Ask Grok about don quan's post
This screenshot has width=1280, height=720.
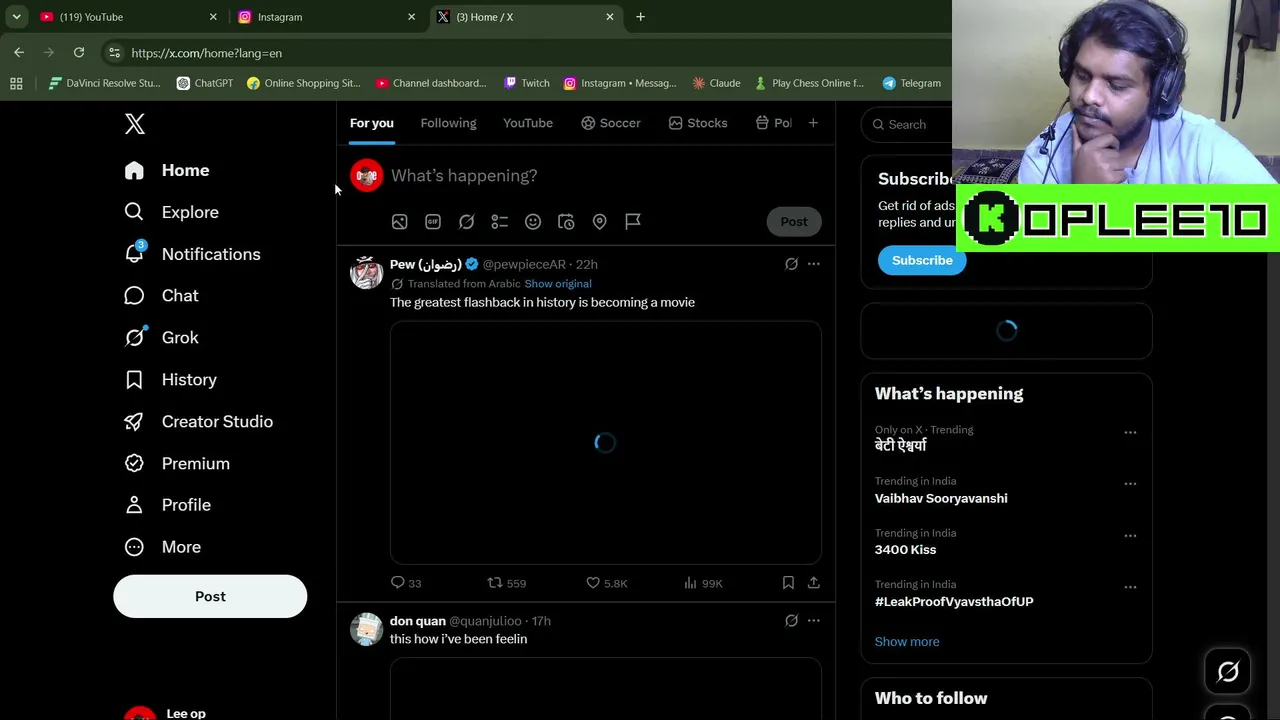point(791,621)
